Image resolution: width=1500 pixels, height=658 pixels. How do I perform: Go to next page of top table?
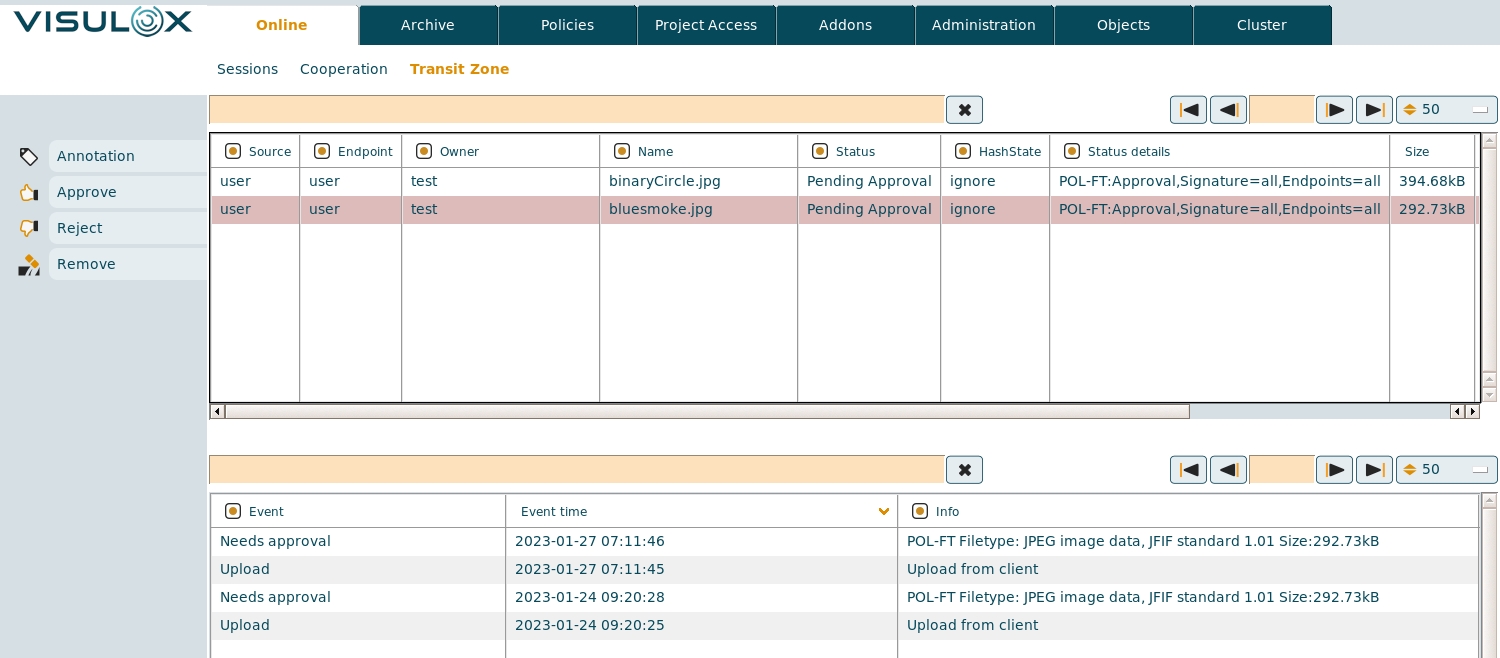[x=1334, y=110]
